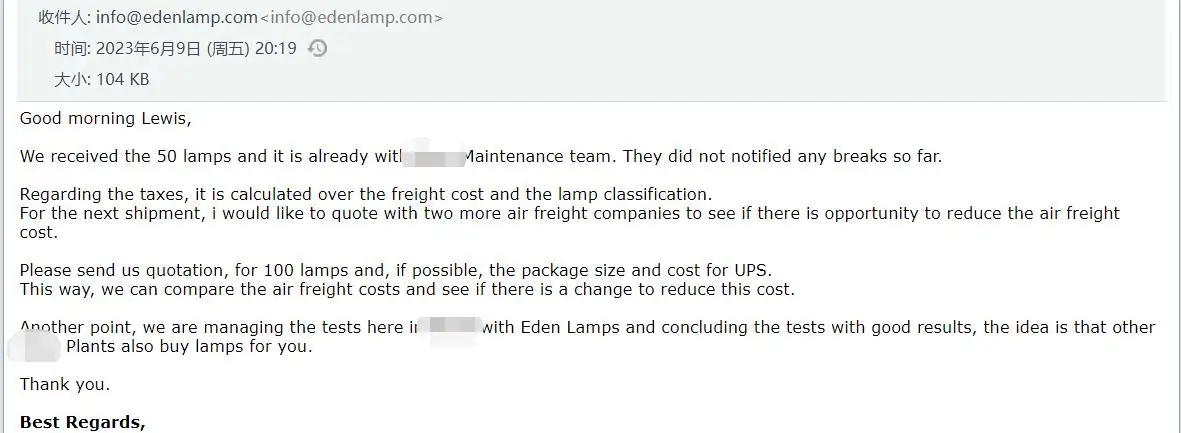
Task: Click the sentence starting "For the next shipment"
Action: click(569, 213)
